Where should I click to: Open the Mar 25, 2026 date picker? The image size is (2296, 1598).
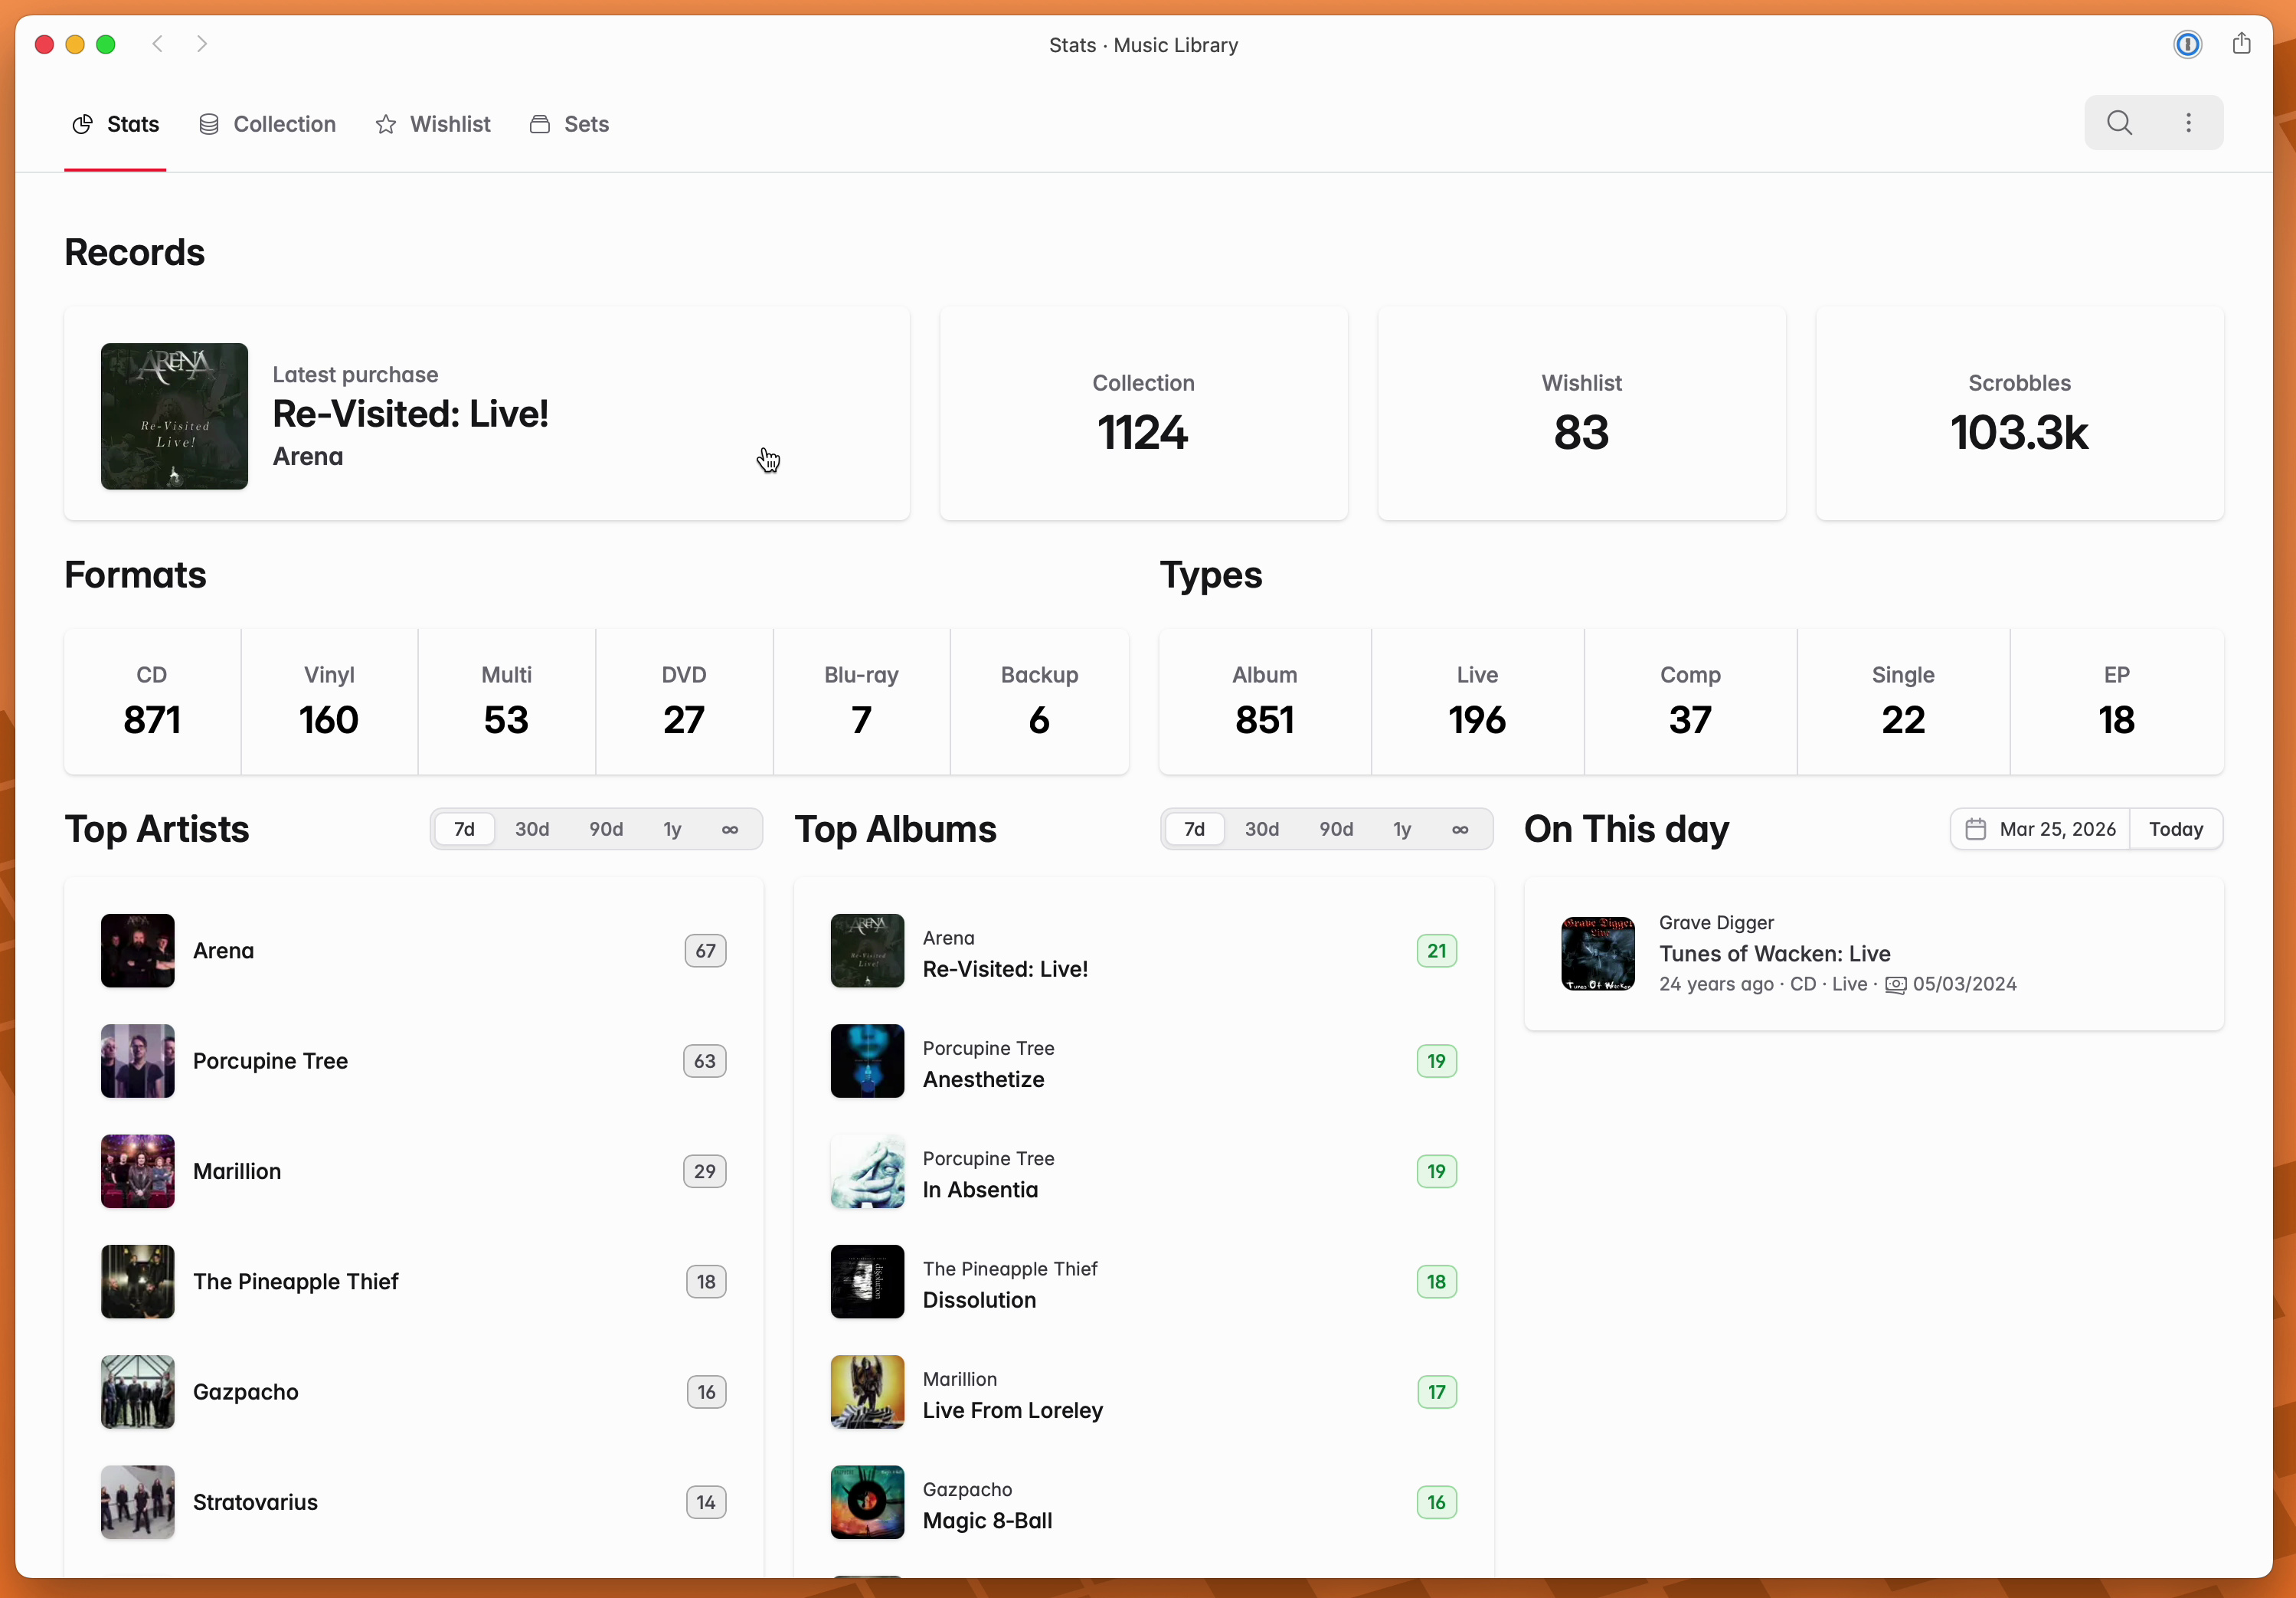(x=2040, y=829)
